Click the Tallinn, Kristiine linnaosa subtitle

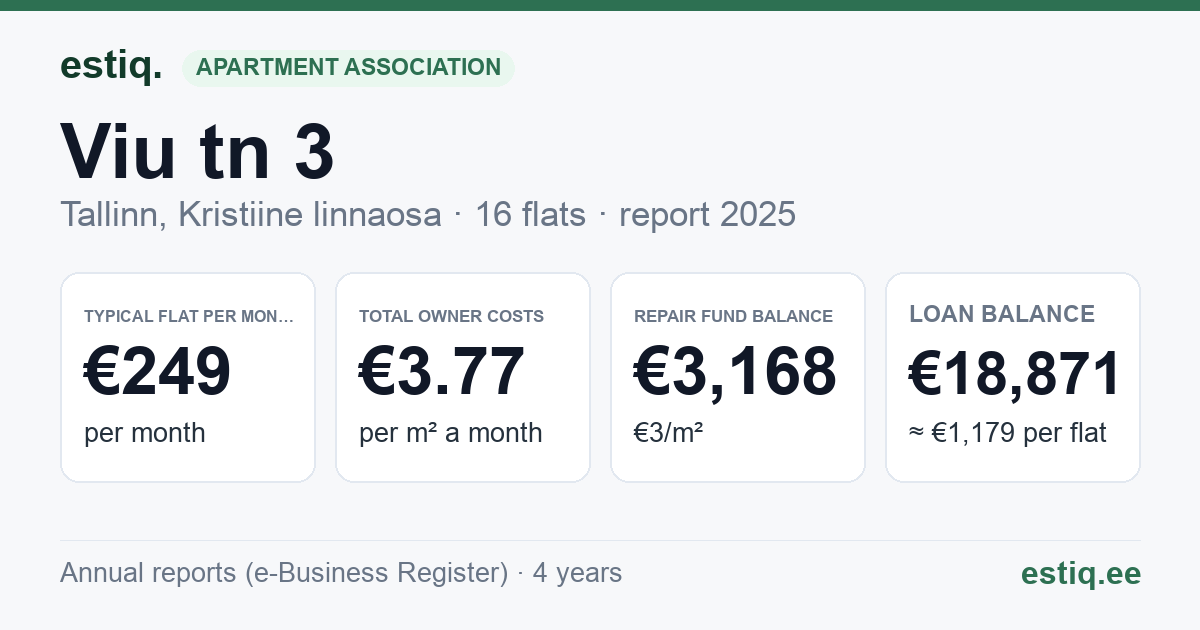(x=250, y=214)
